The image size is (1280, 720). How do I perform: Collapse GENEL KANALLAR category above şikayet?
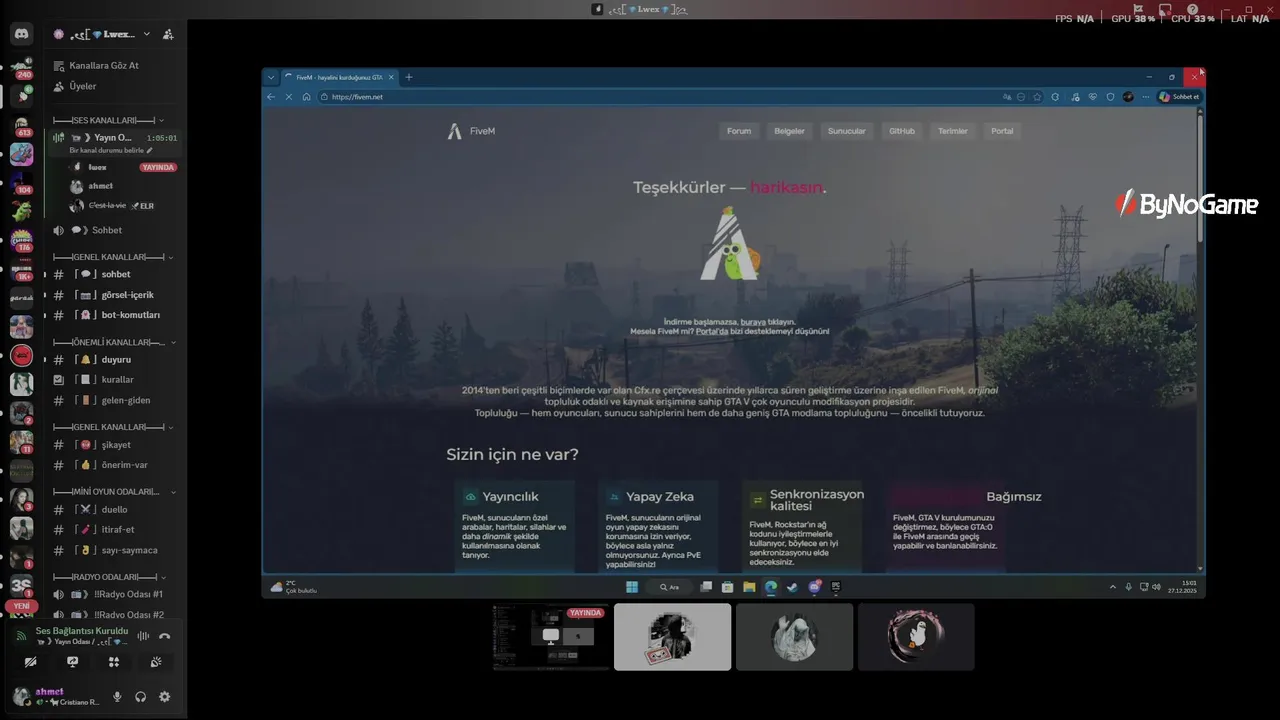click(x=113, y=427)
